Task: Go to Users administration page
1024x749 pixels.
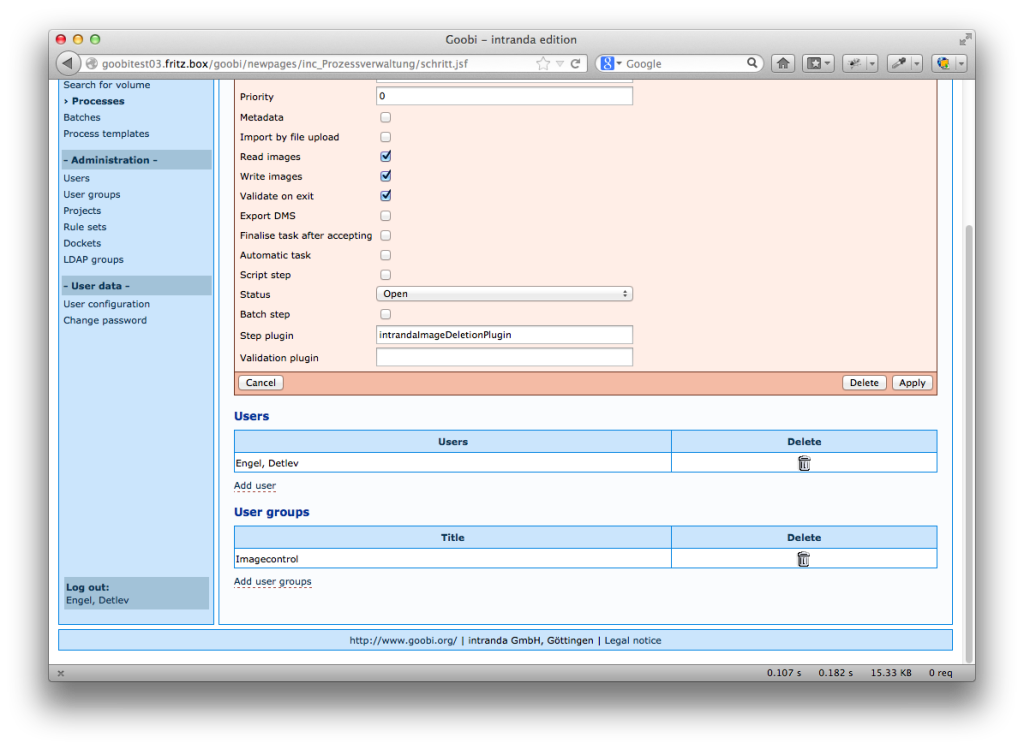Action: pos(76,178)
